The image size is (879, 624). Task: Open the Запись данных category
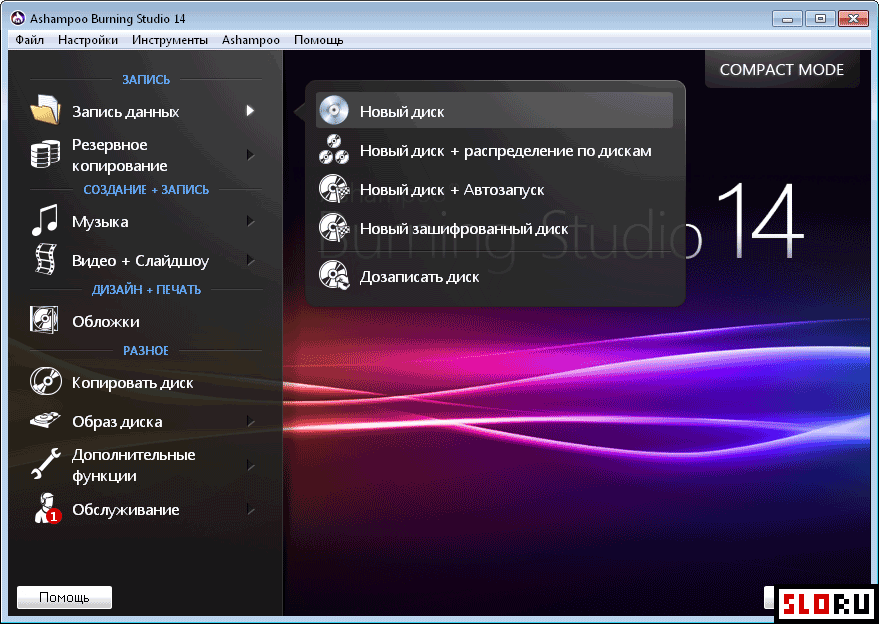pyautogui.click(x=146, y=111)
